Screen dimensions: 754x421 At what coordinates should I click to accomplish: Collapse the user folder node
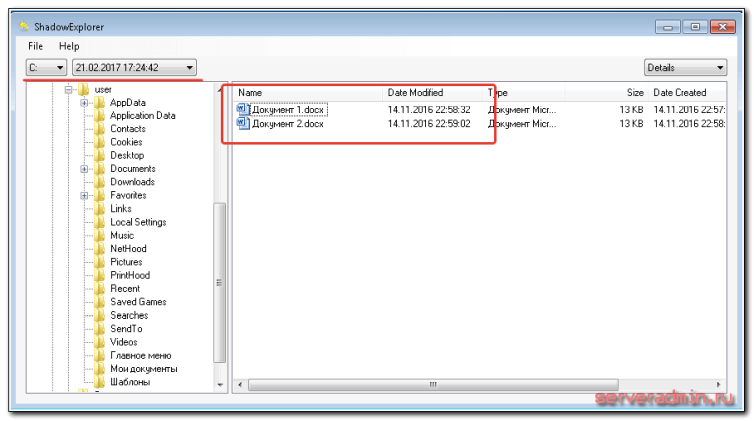click(x=68, y=89)
